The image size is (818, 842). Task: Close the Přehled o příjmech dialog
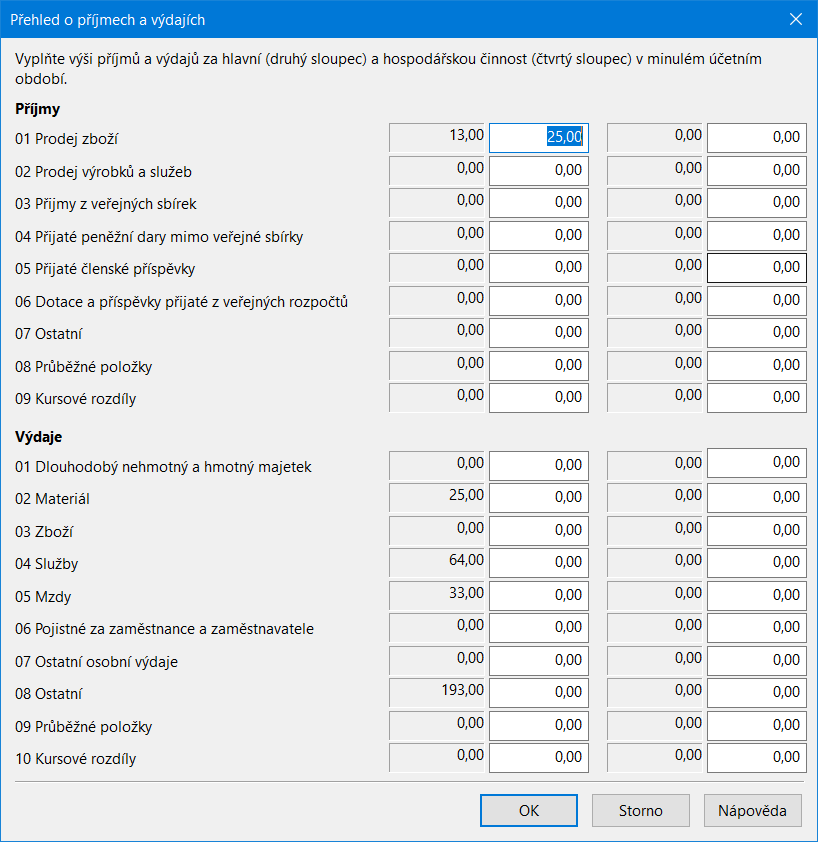(795, 19)
